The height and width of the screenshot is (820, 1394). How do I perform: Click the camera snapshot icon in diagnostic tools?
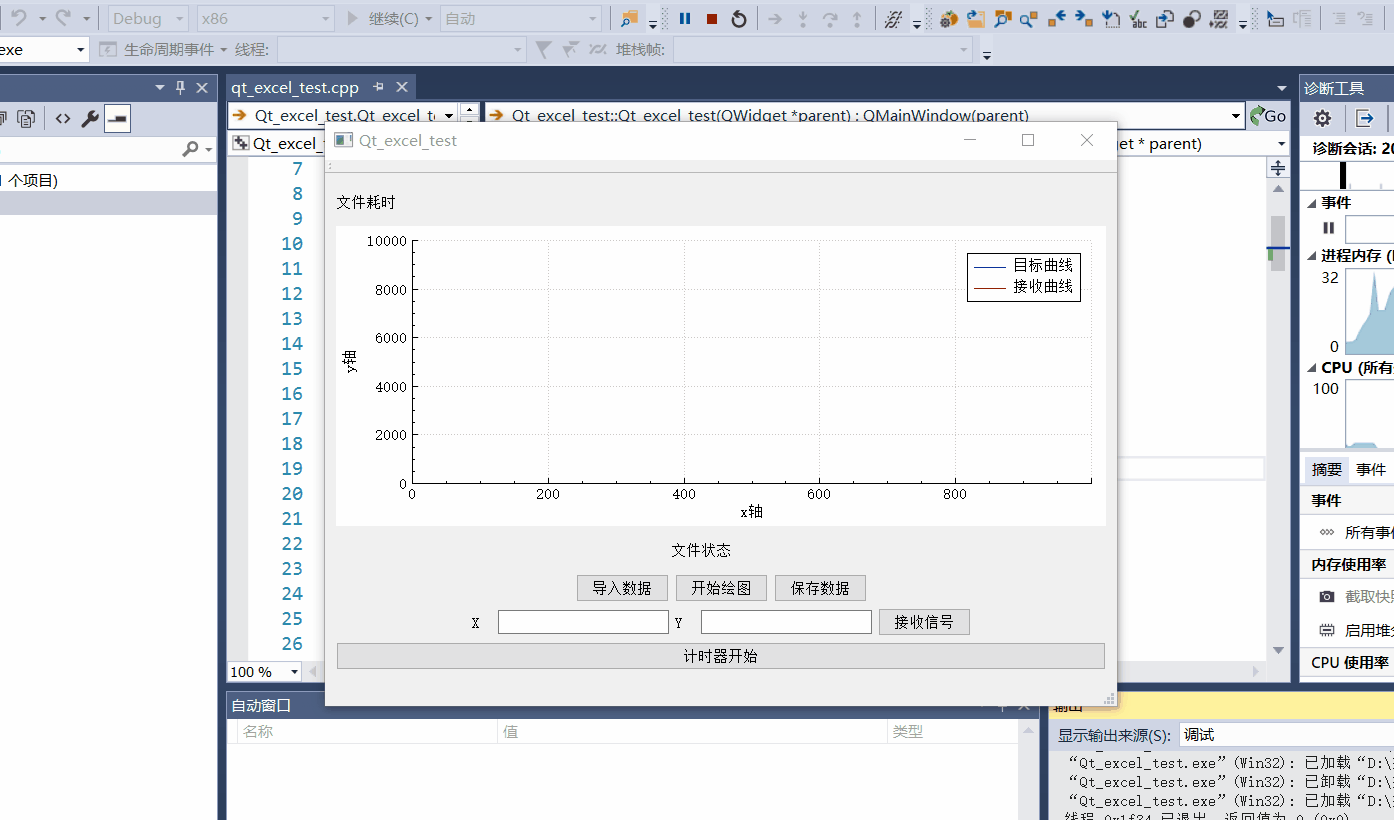click(x=1327, y=596)
